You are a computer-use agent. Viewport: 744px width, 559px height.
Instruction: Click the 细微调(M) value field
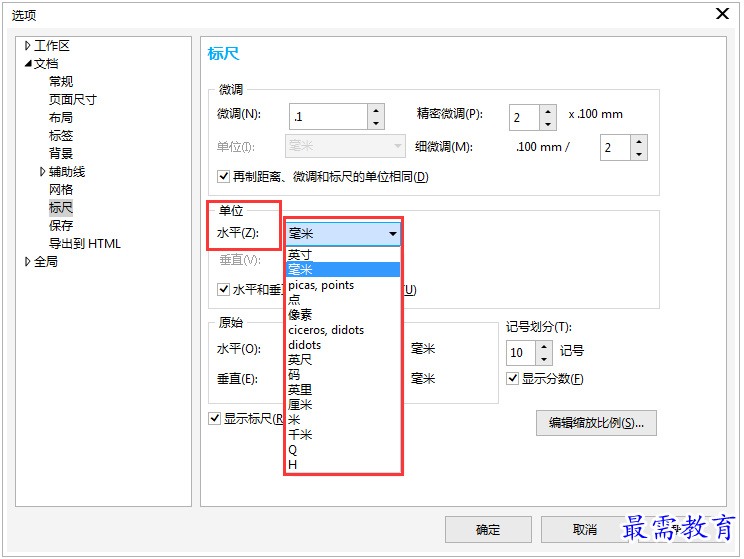615,148
